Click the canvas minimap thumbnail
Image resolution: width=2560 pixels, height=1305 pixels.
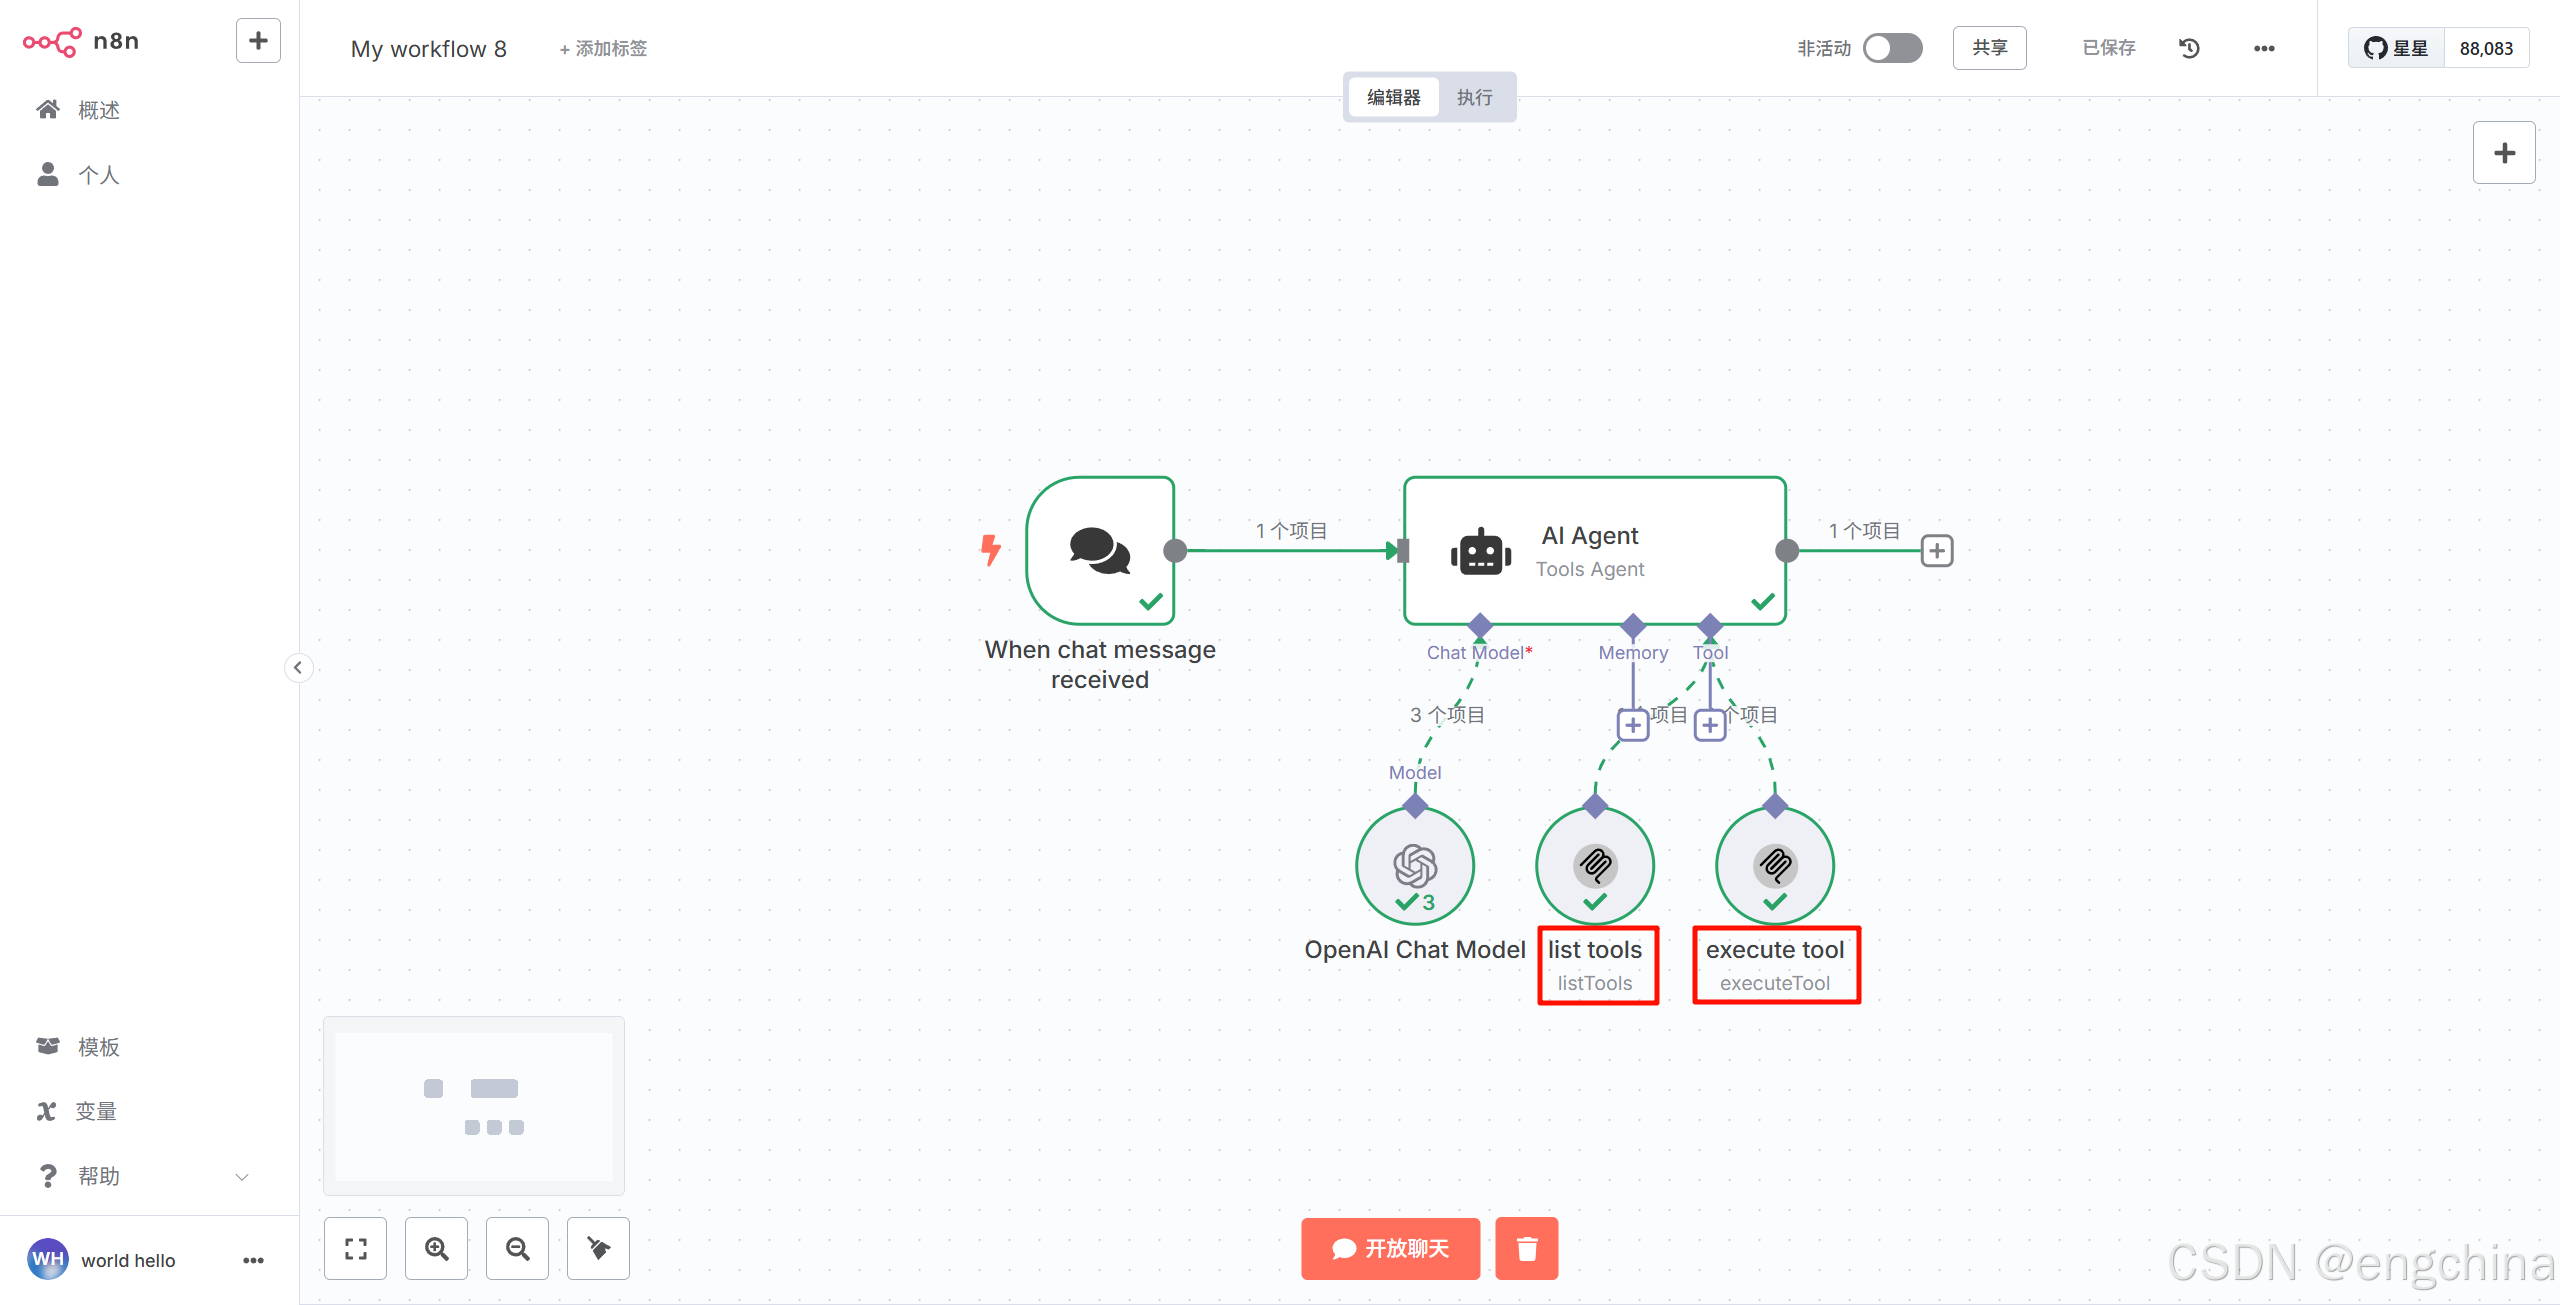click(x=474, y=1106)
